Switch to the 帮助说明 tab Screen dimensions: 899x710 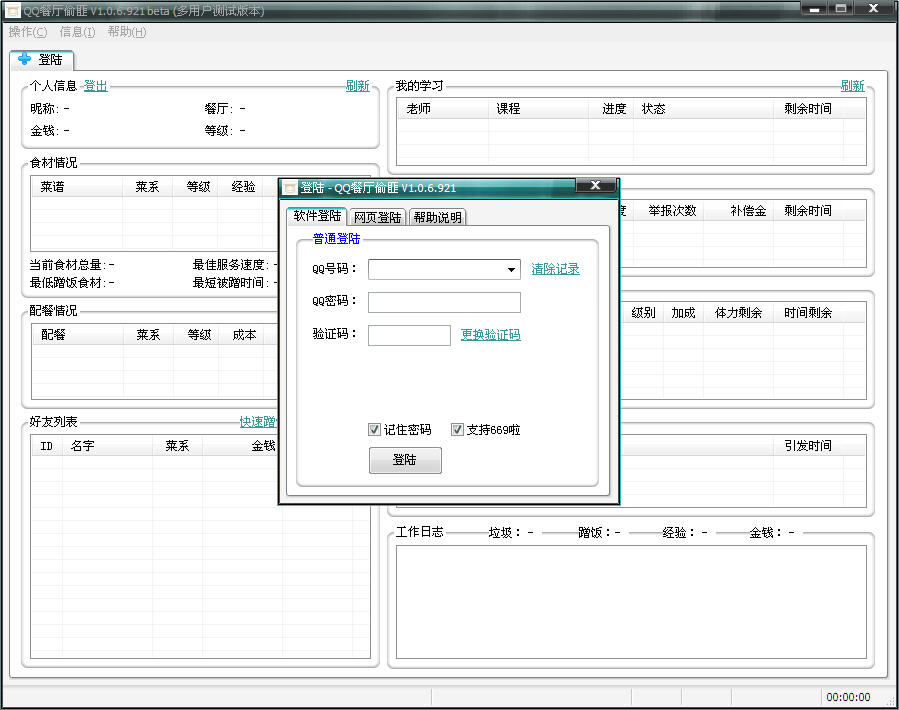point(437,217)
